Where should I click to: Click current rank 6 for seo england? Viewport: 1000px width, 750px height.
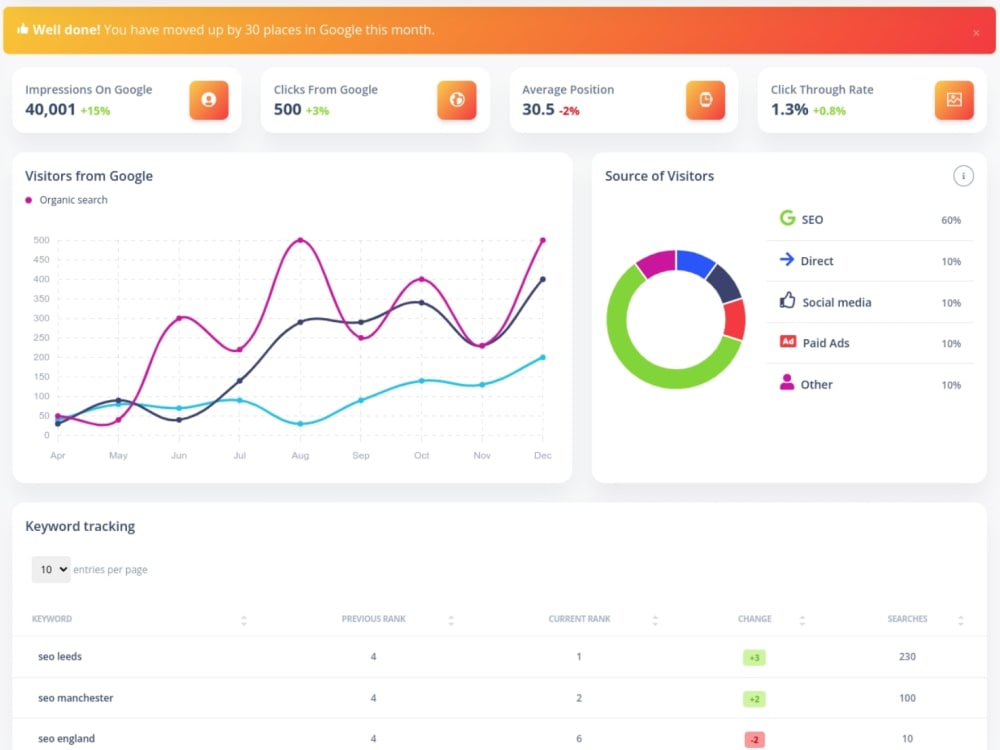(x=578, y=739)
